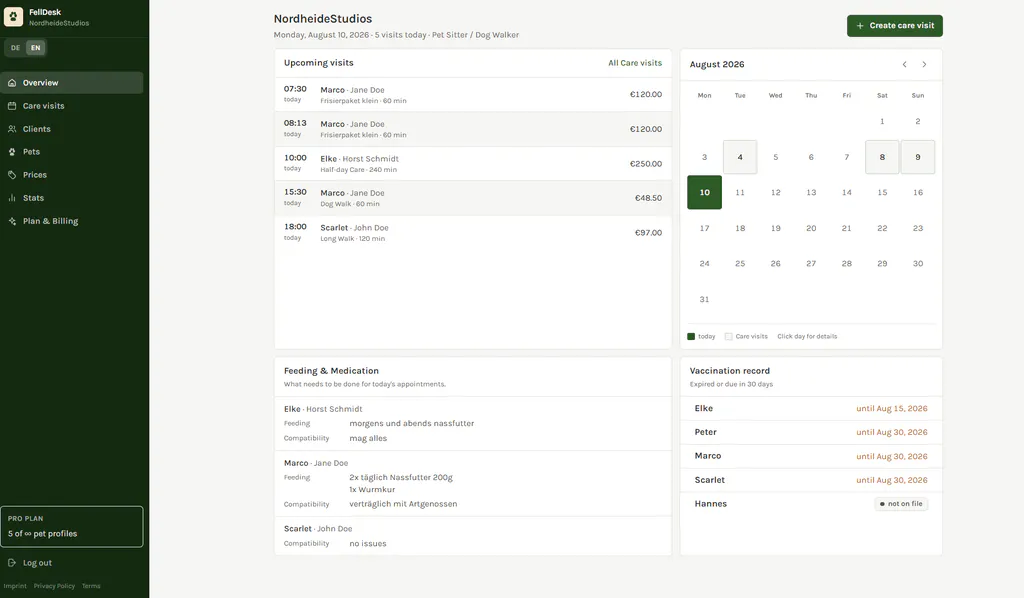This screenshot has width=1024, height=598.
Task: Select the EN language toggle
Action: 35,48
